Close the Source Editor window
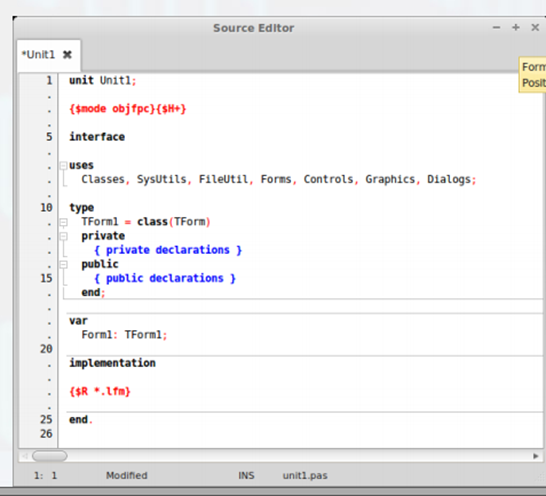 pyautogui.click(x=535, y=28)
